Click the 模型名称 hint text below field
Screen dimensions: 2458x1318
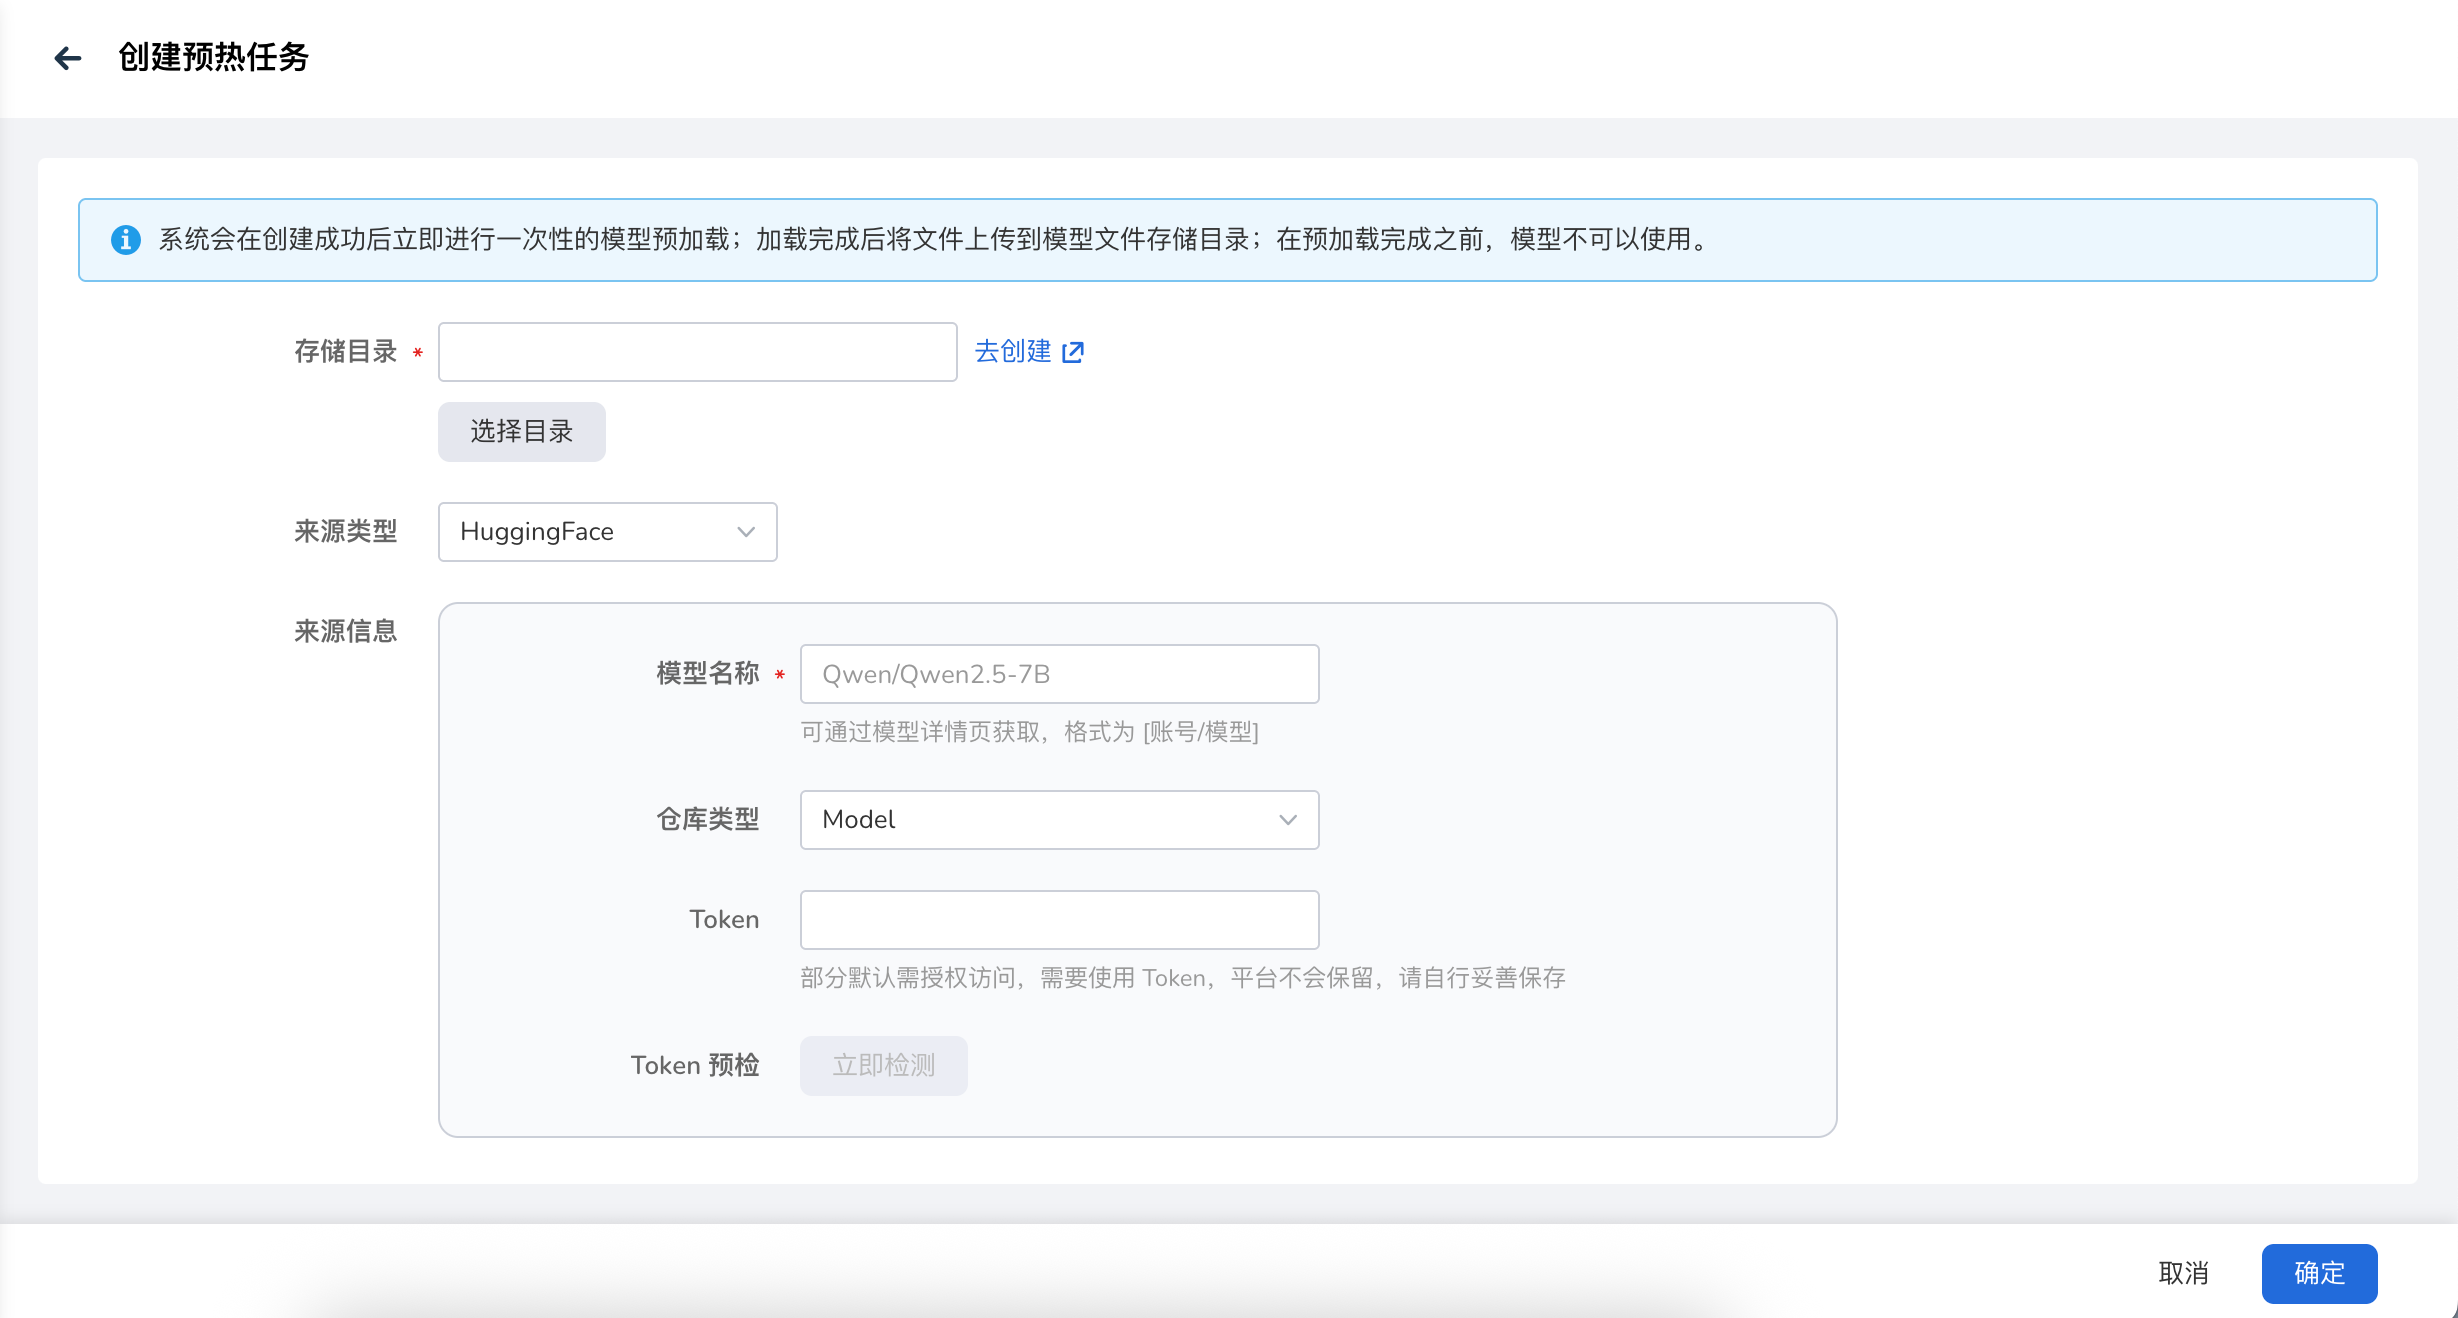click(1029, 732)
